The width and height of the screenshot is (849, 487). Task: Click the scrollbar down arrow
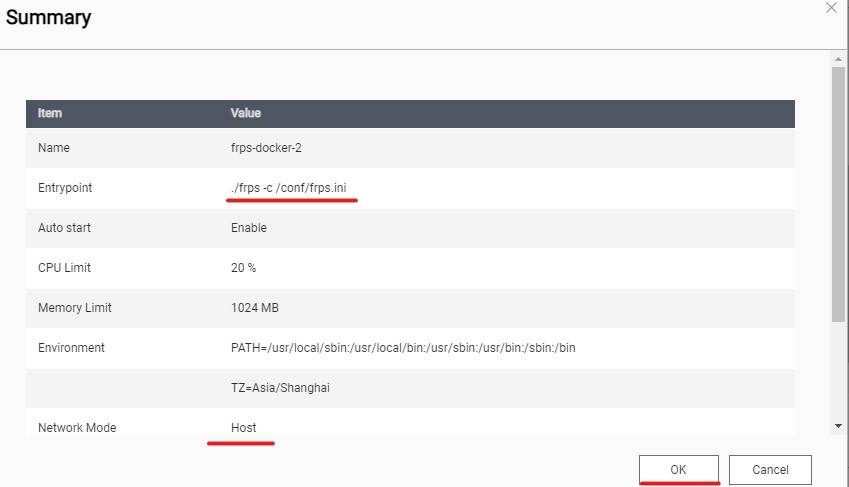838,426
